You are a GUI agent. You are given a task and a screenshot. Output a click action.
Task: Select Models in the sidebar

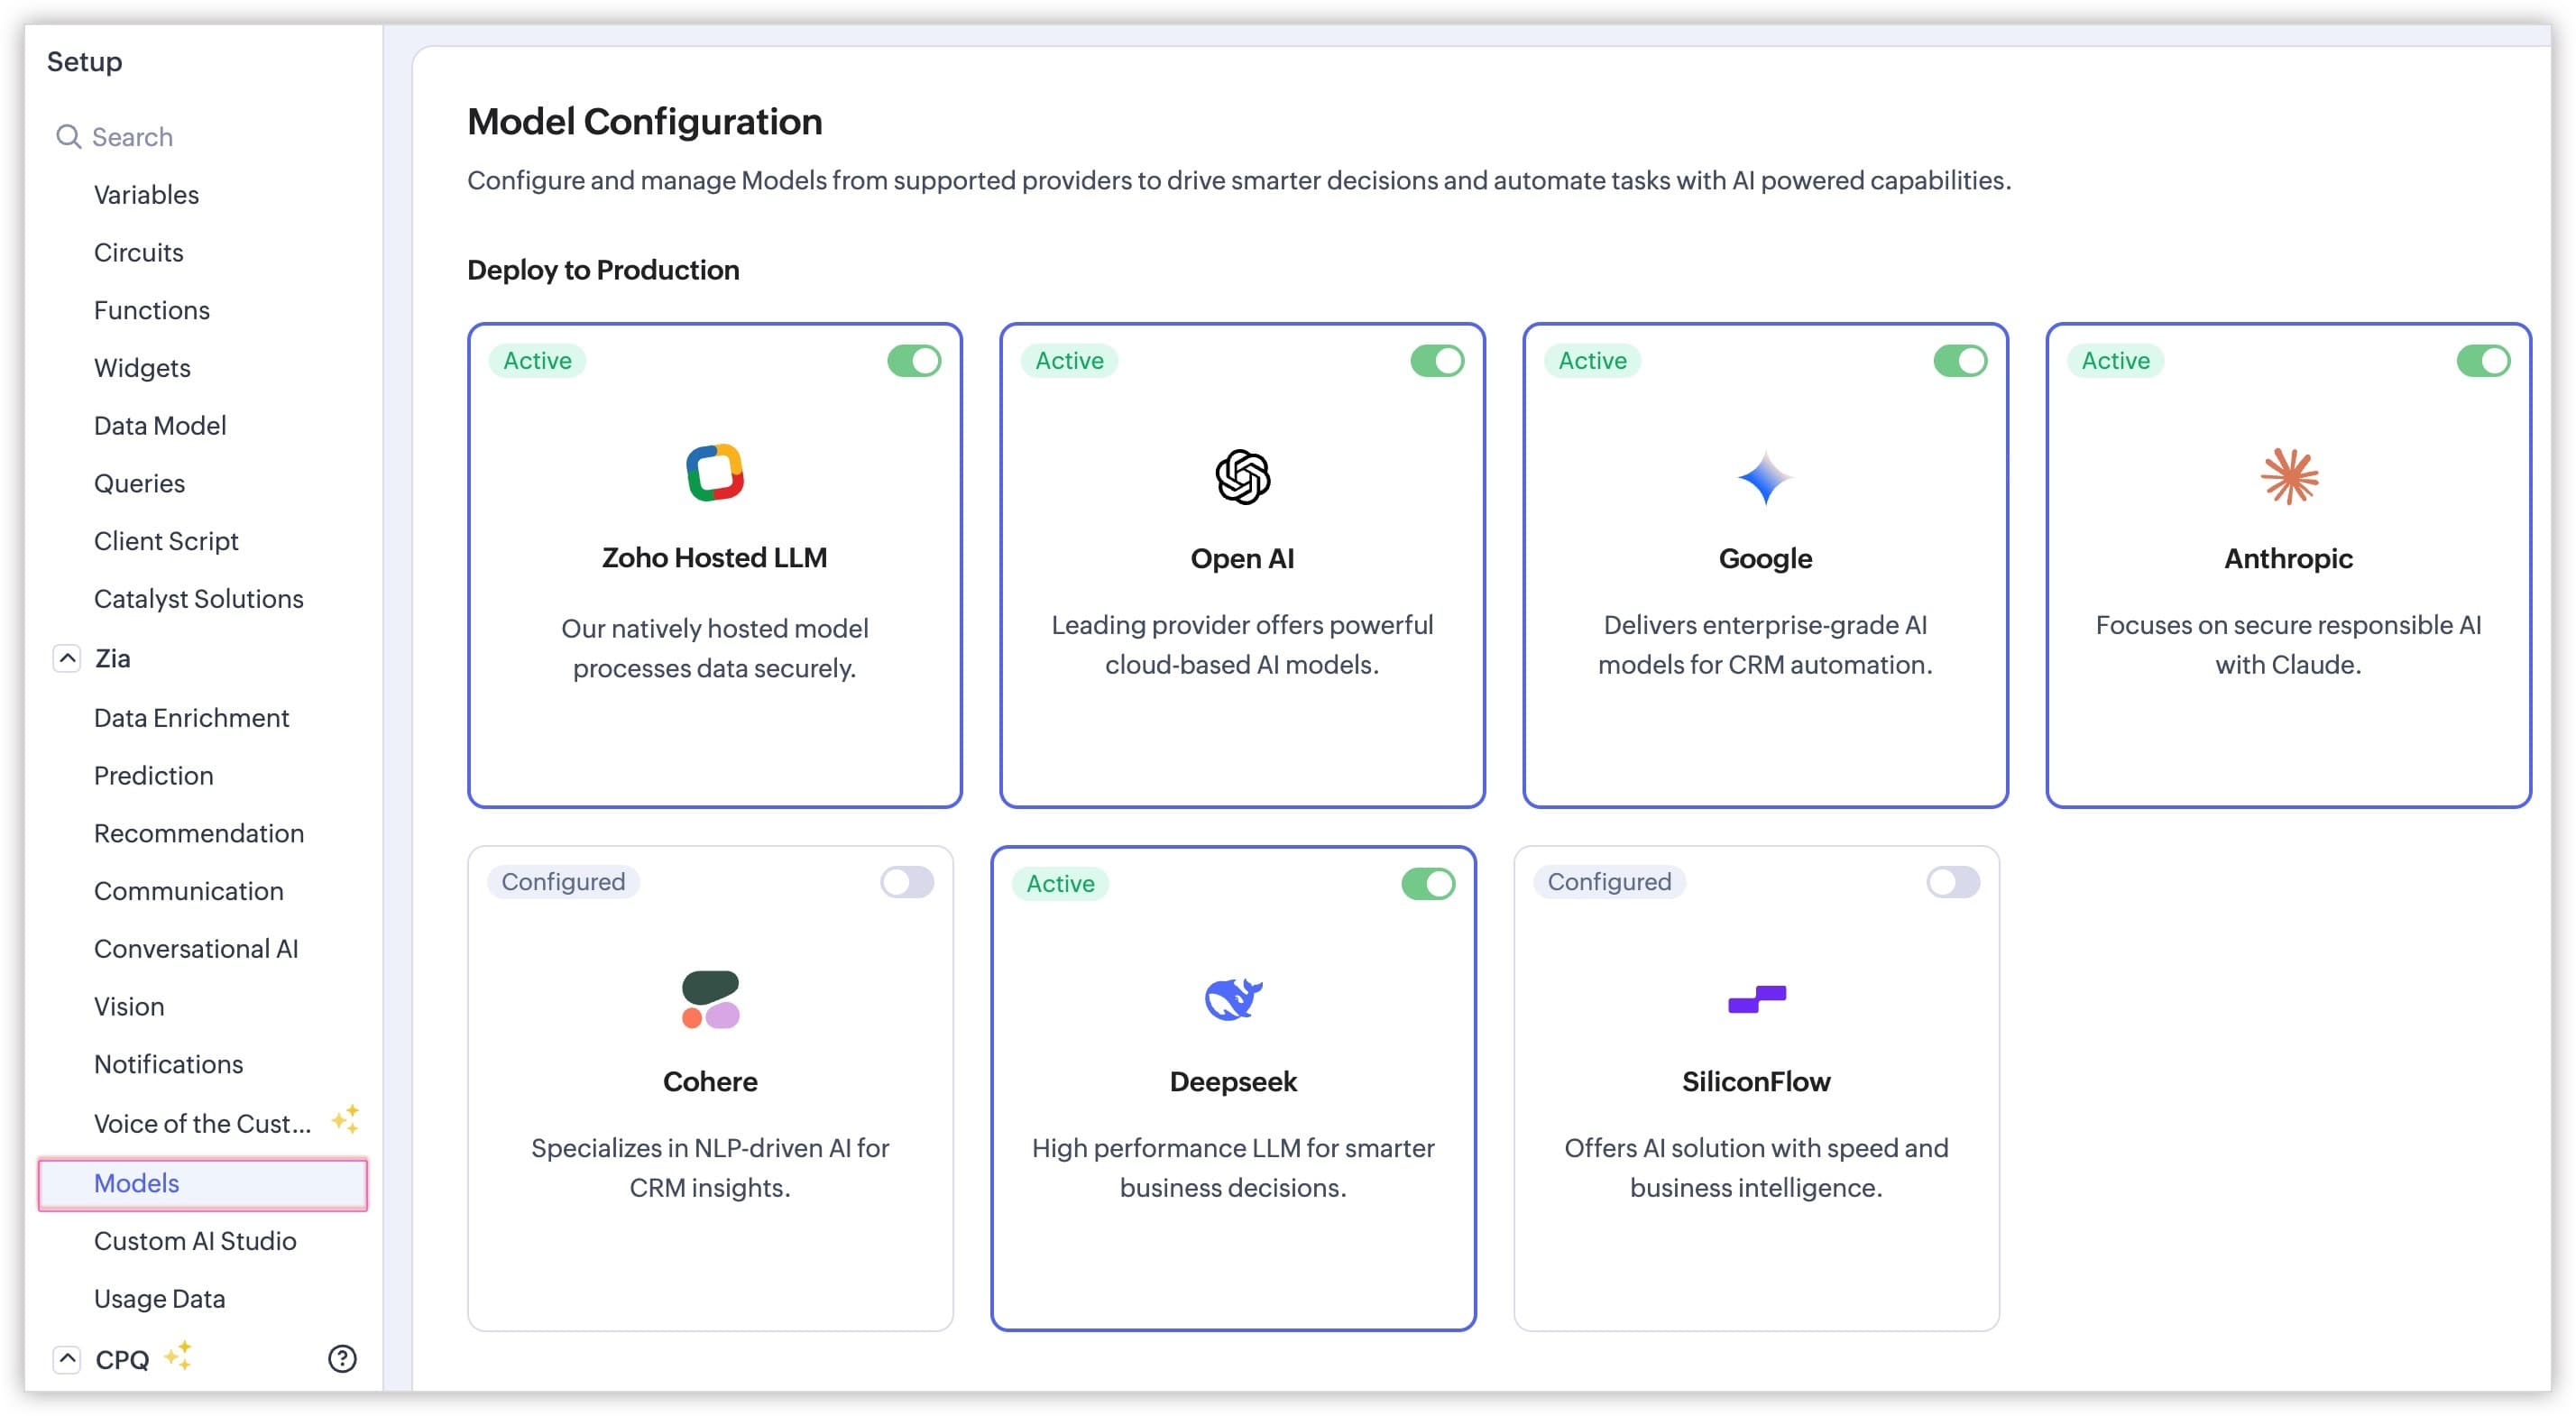coord(203,1183)
